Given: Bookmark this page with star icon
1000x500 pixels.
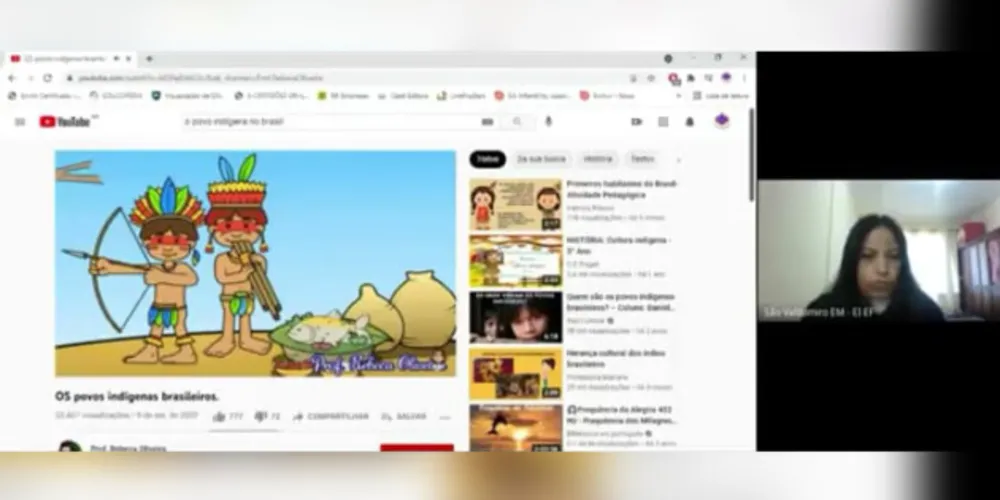Looking at the screenshot, I should (651, 78).
